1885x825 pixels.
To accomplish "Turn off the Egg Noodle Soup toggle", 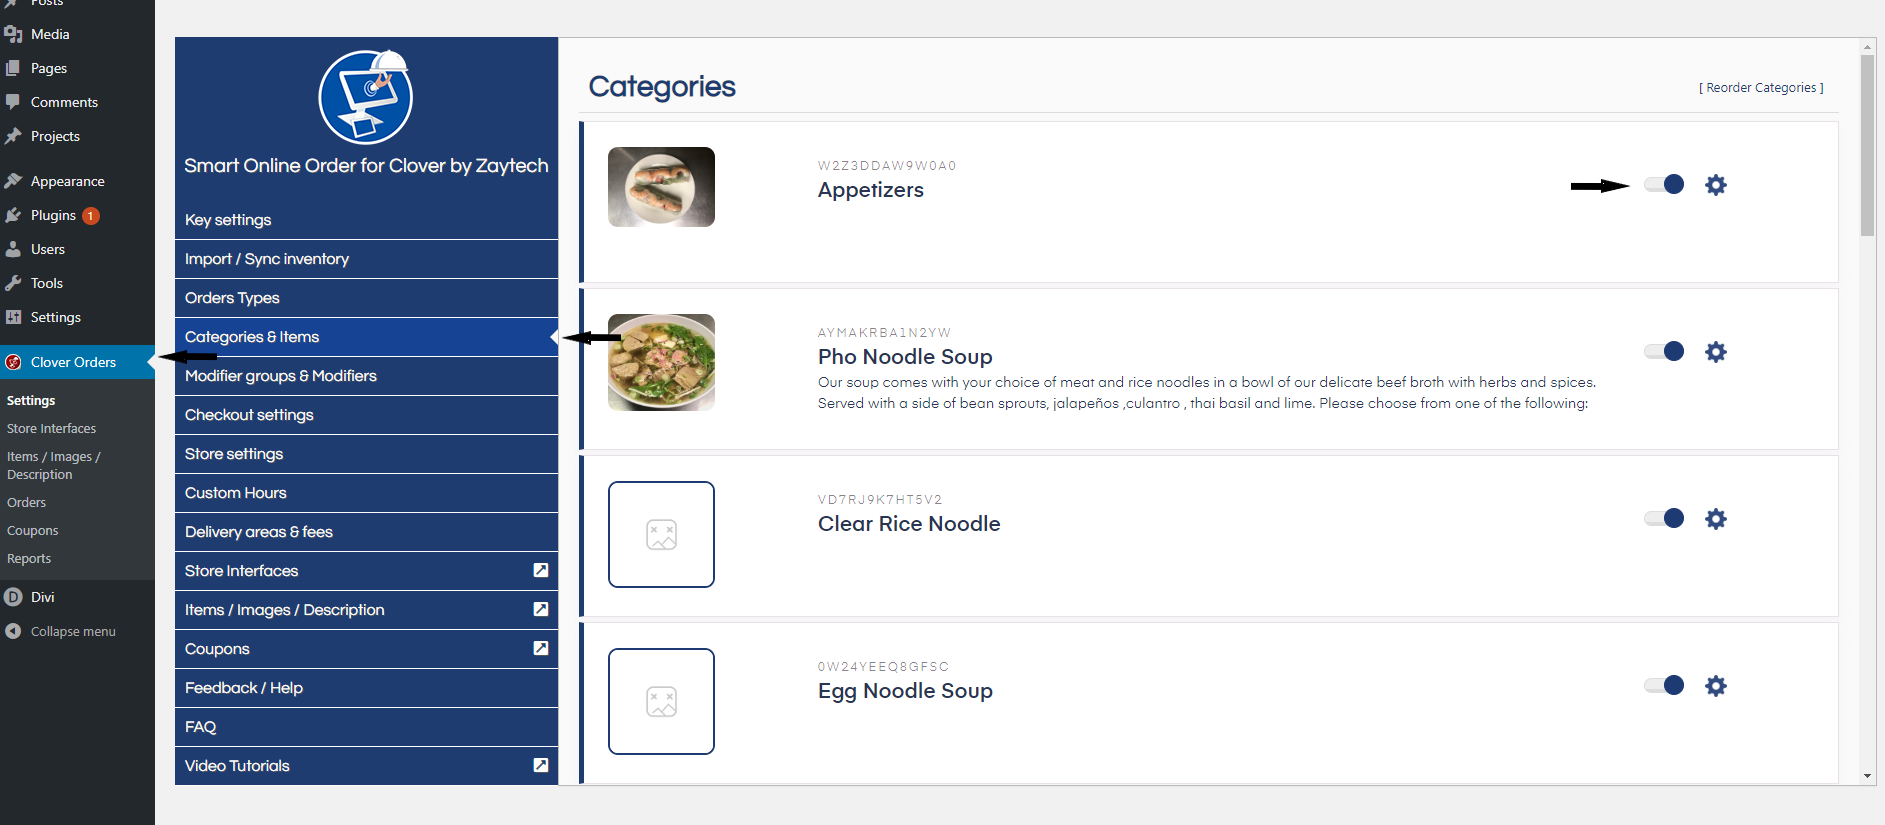I will 1663,685.
